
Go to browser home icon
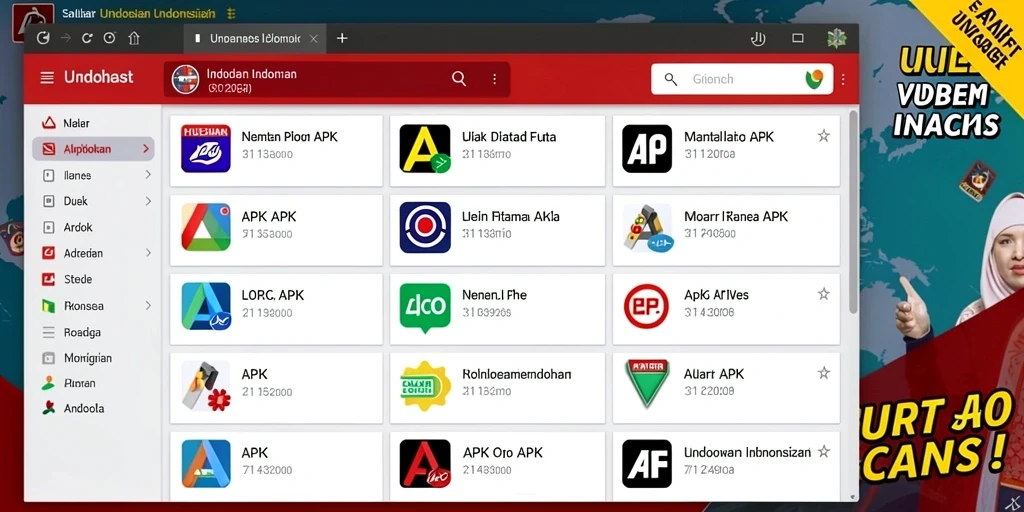pyautogui.click(x=134, y=38)
